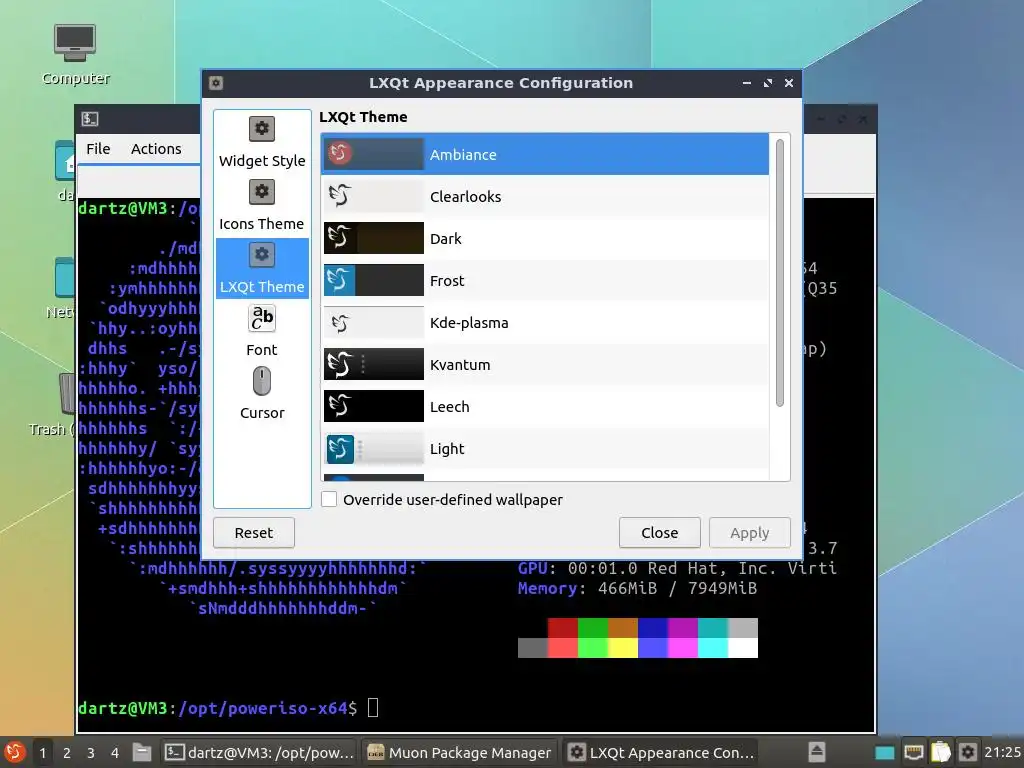Open the LXQt start menu button

pos(14,752)
